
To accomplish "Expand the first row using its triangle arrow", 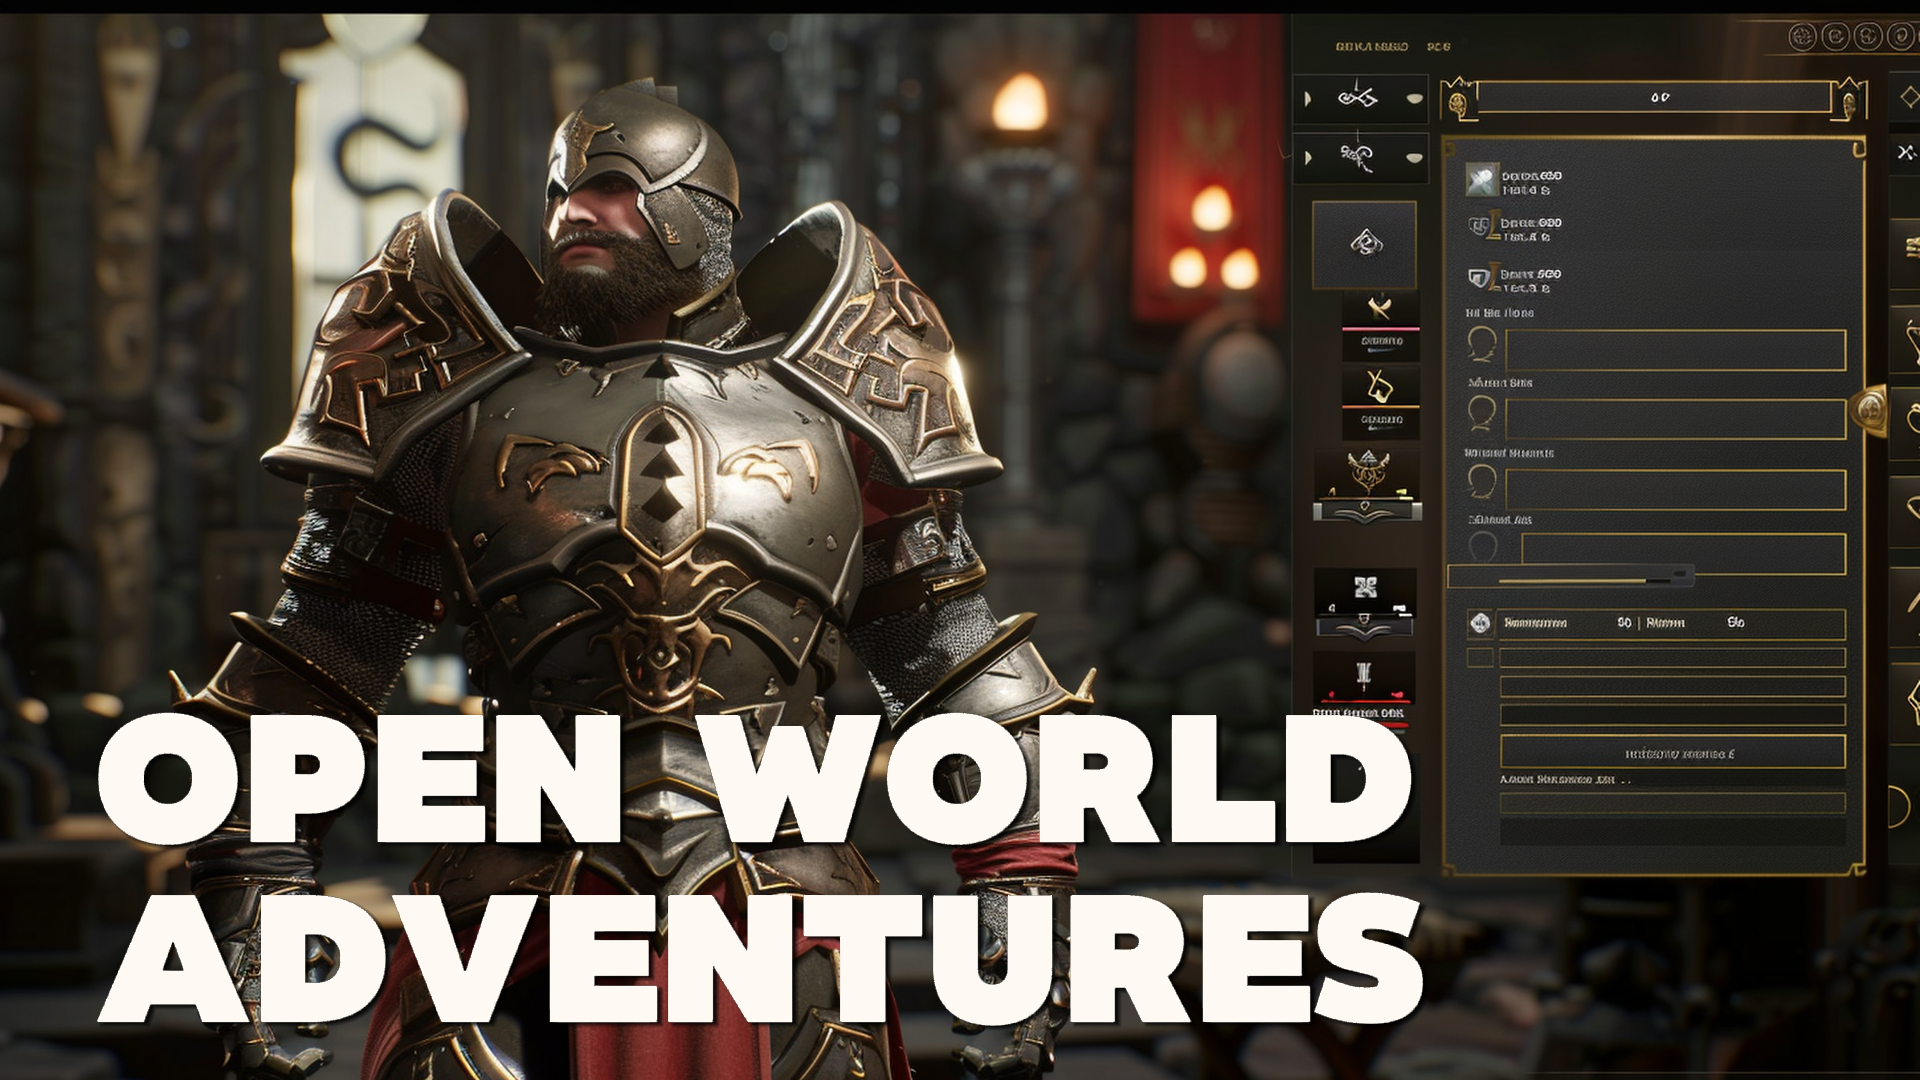I will pos(1308,98).
